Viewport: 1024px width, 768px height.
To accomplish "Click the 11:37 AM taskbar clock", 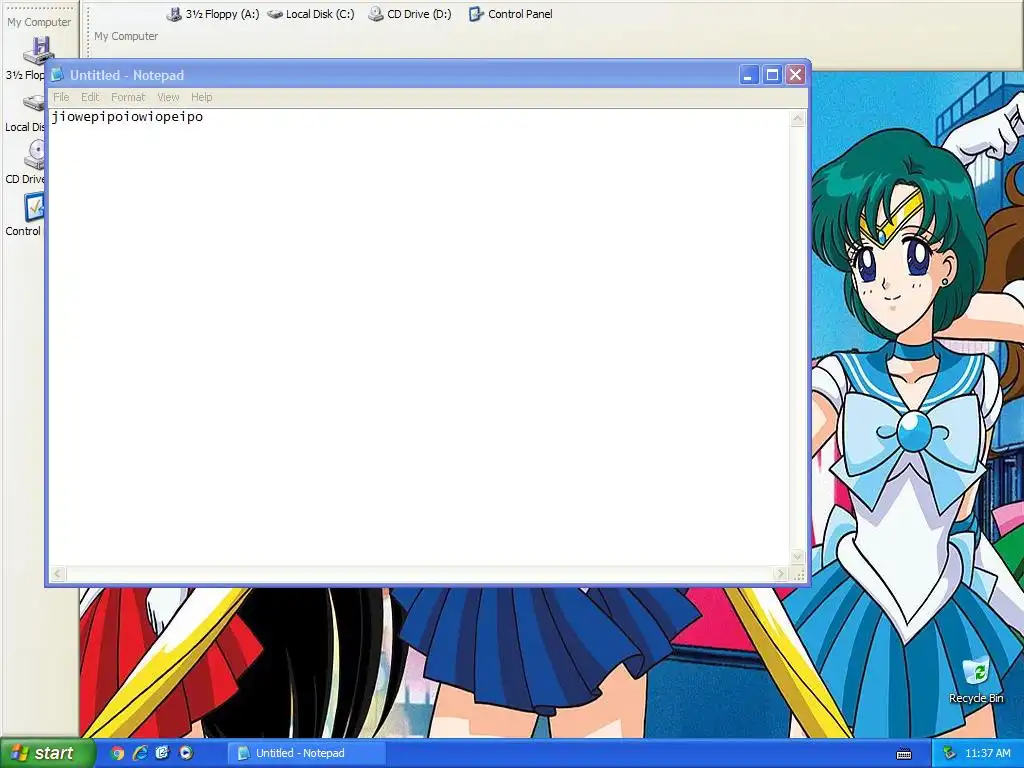I will [x=987, y=753].
